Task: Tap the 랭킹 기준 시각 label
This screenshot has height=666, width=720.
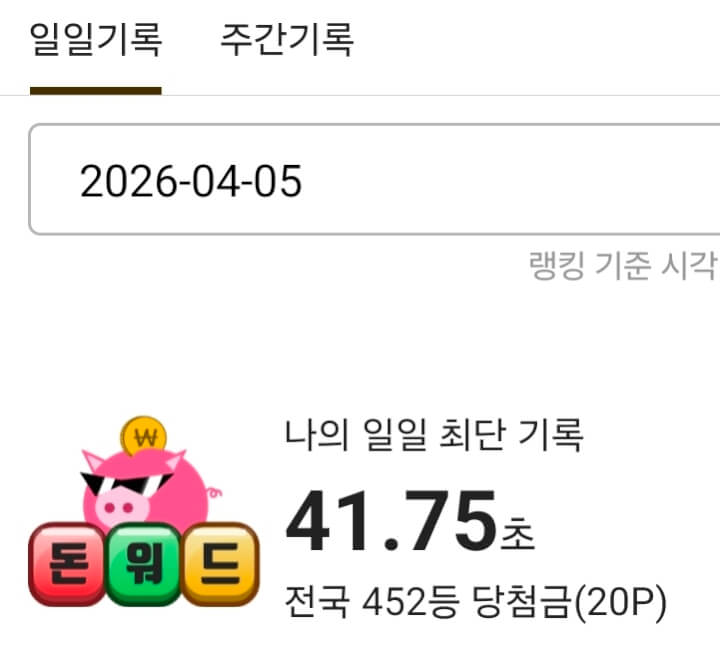Action: [623, 265]
